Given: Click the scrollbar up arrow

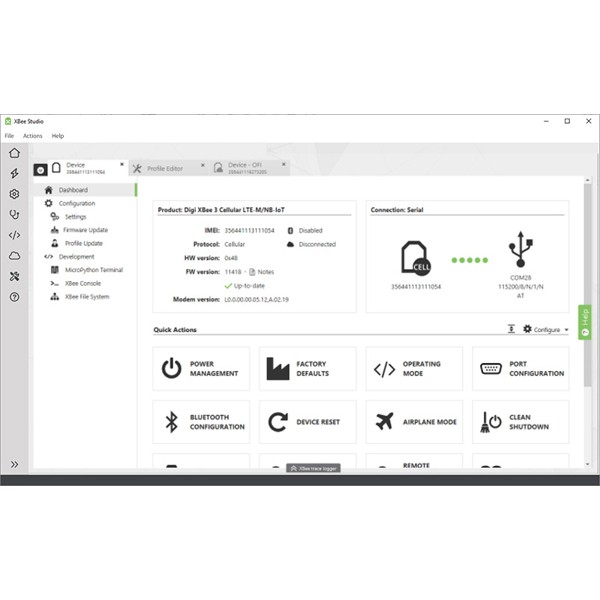Looking at the screenshot, I should 587,179.
